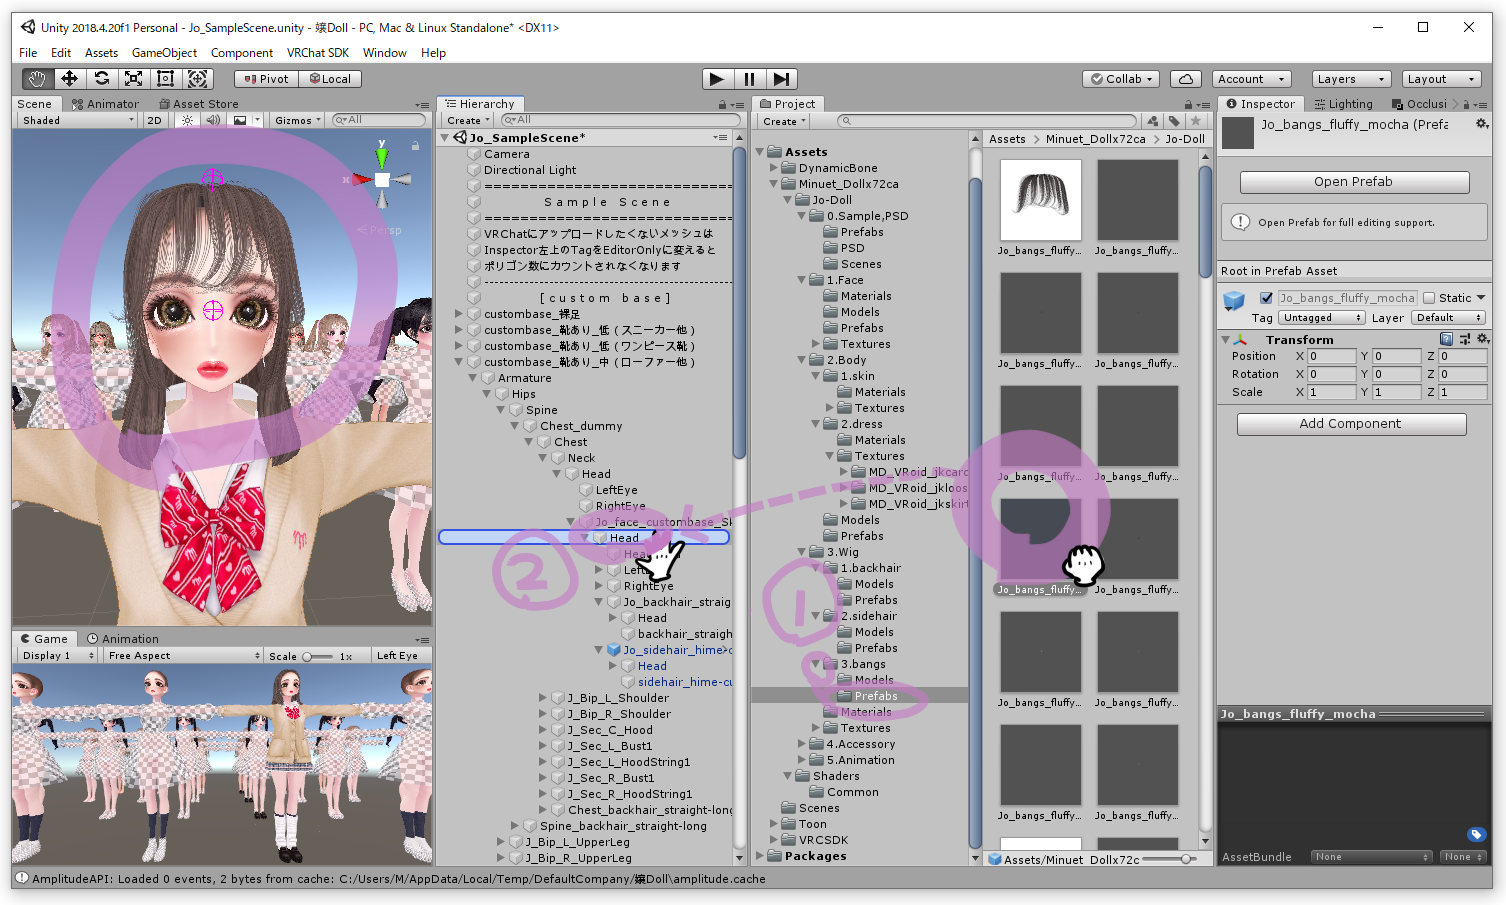Click the Position X input field

[1332, 356]
